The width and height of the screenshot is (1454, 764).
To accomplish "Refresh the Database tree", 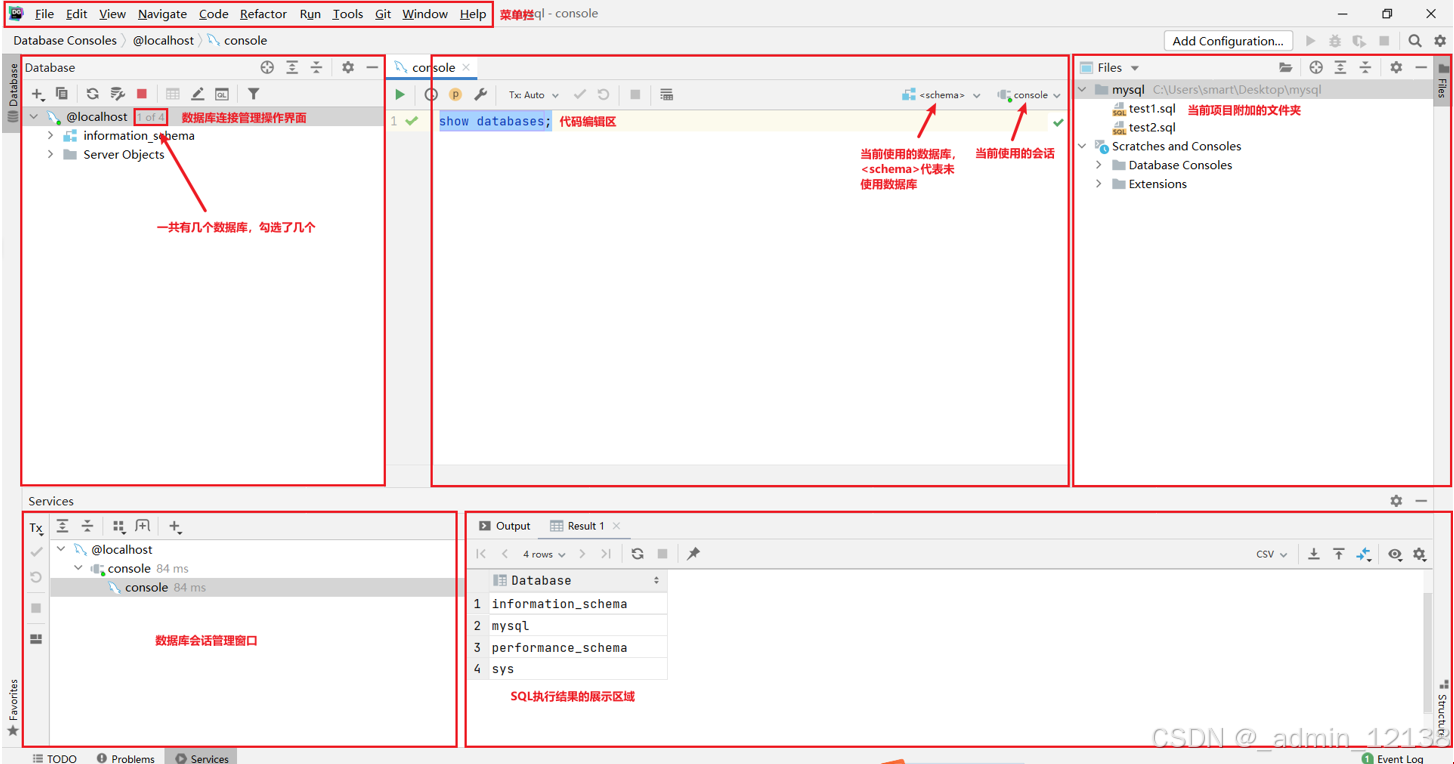I will tap(92, 94).
